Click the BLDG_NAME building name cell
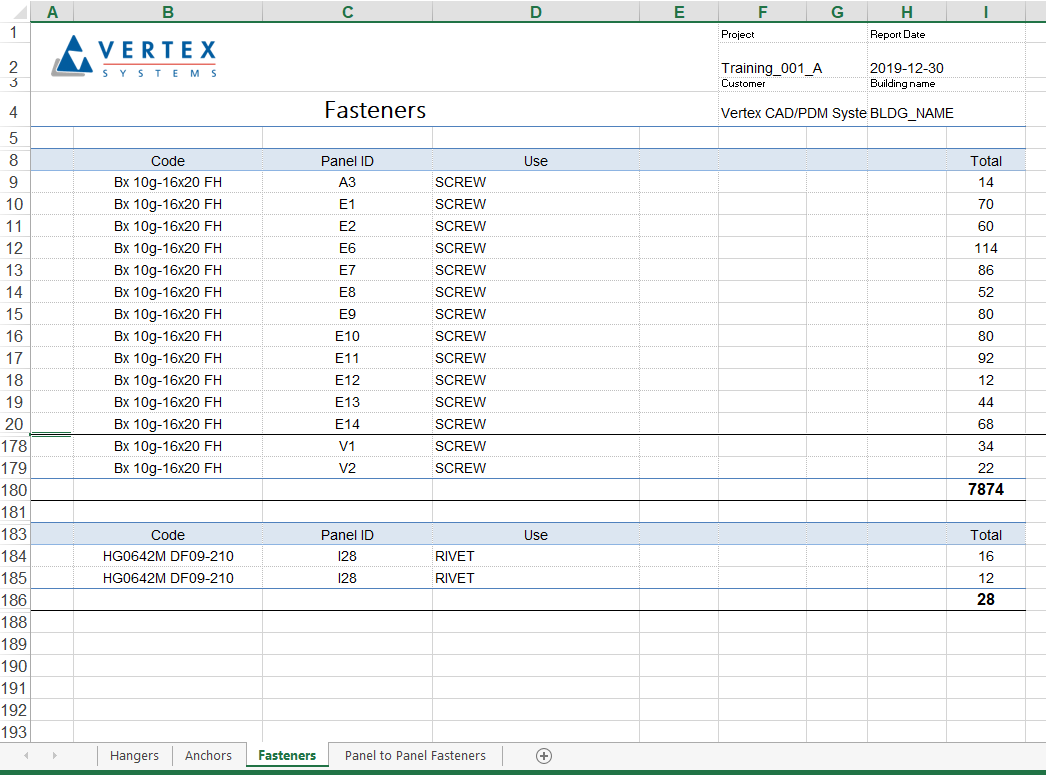This screenshot has width=1046, height=775. 911,113
